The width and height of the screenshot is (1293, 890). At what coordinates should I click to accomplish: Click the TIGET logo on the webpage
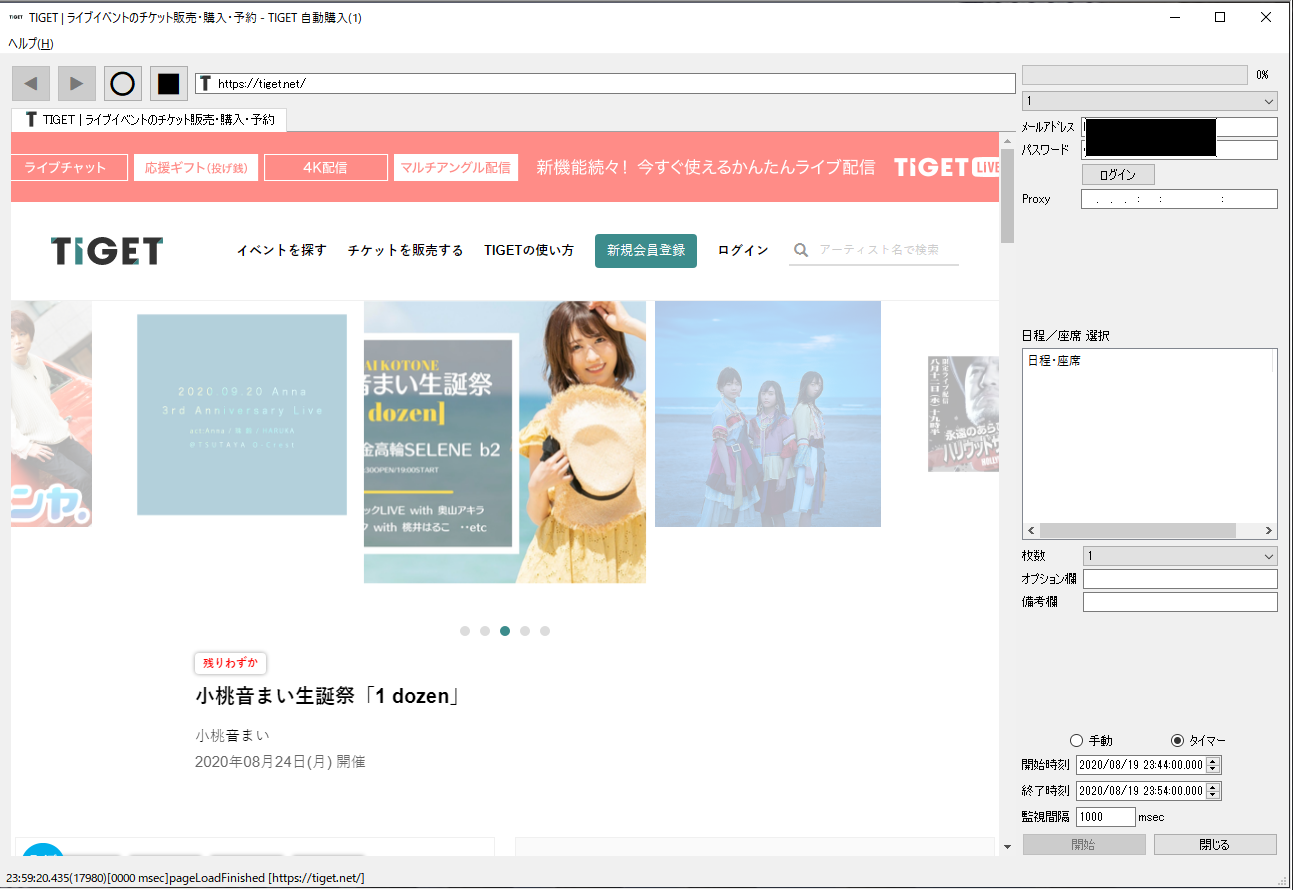pyautogui.click(x=107, y=251)
